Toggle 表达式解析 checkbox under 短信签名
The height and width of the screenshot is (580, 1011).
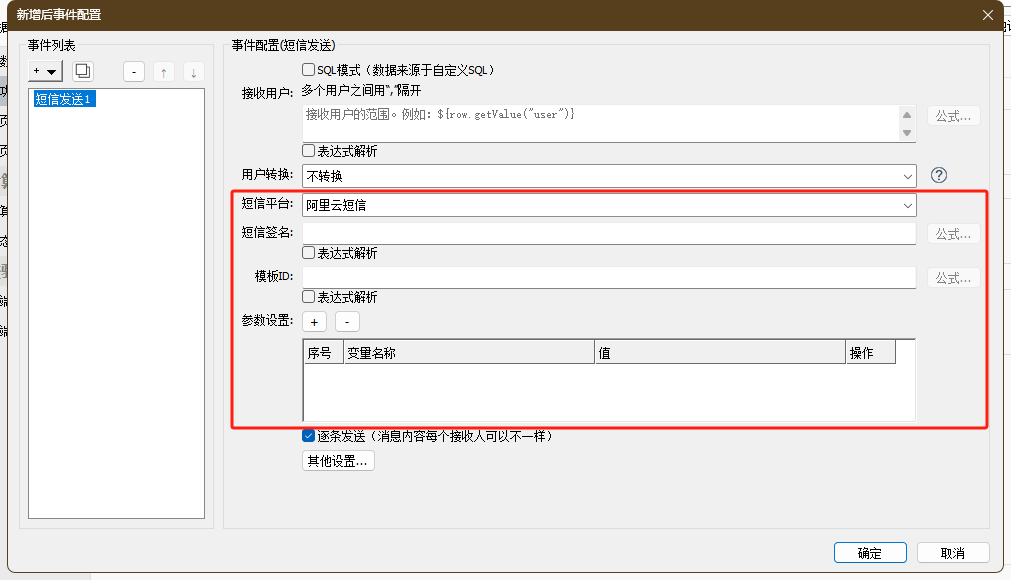309,253
